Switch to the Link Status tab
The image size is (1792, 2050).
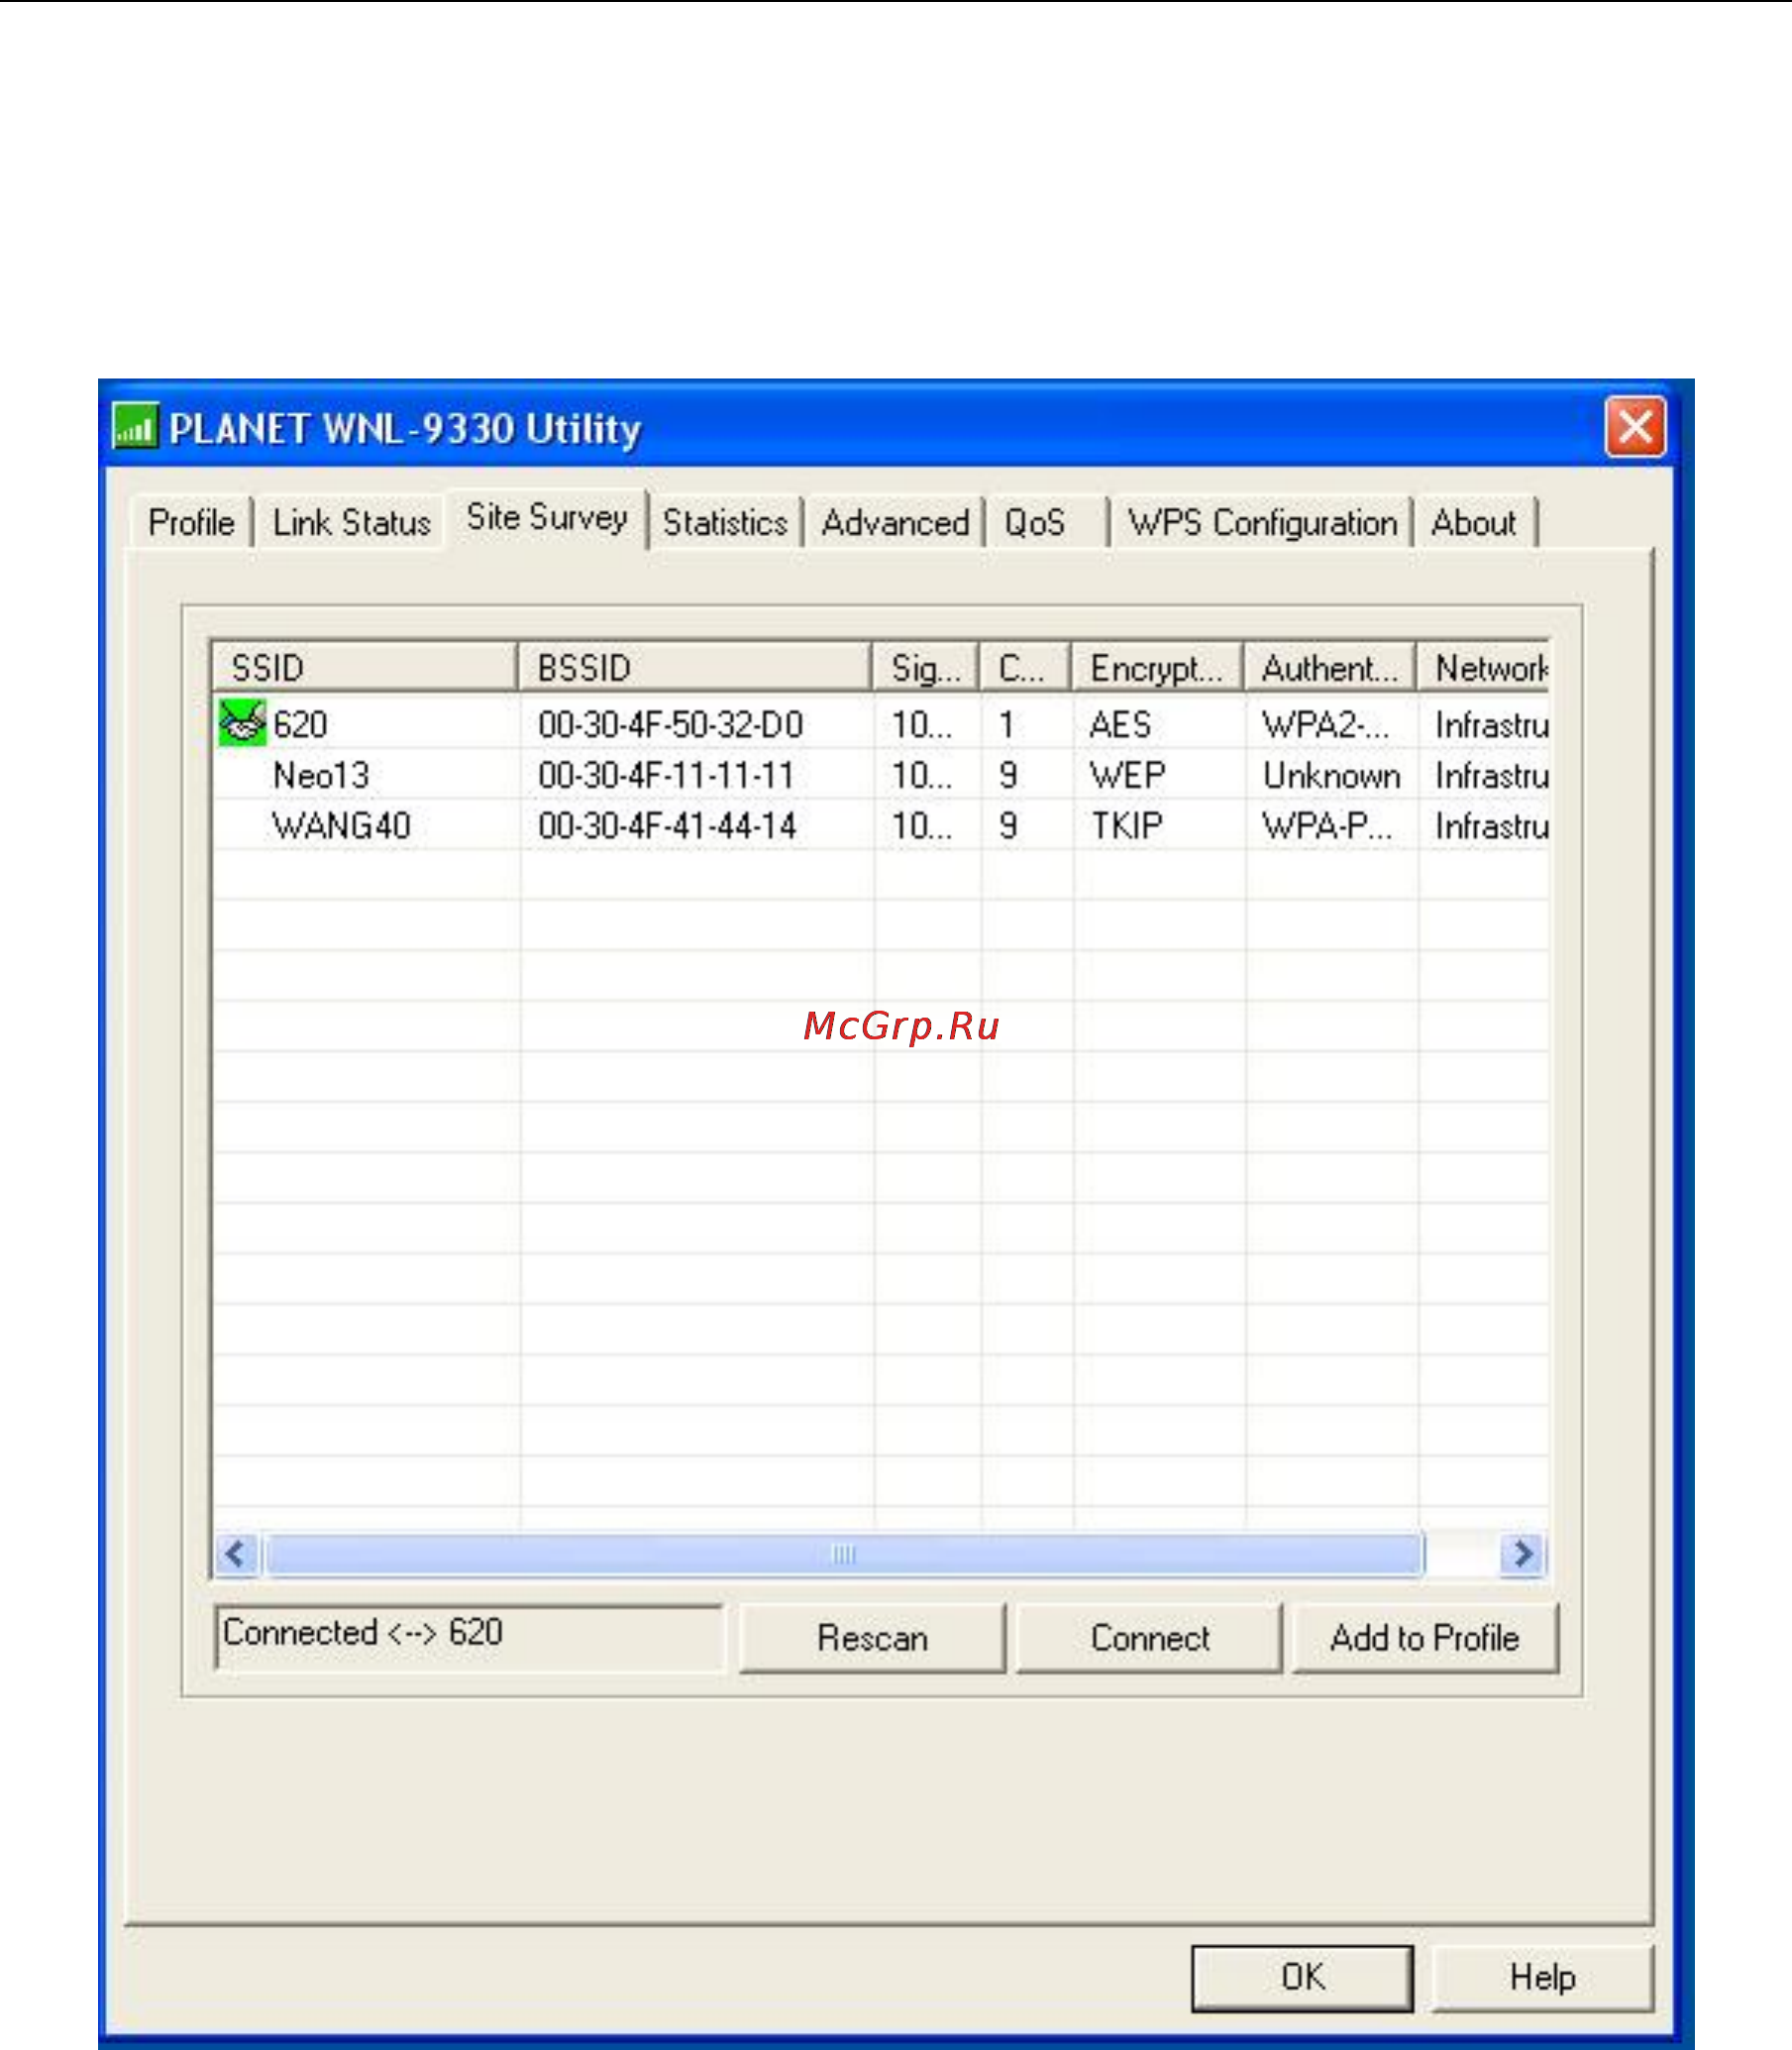coord(351,522)
